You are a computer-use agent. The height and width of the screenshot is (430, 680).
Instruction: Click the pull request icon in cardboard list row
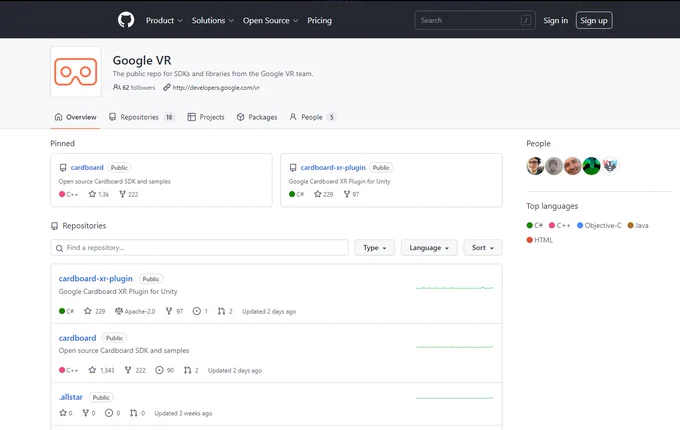[x=187, y=370]
